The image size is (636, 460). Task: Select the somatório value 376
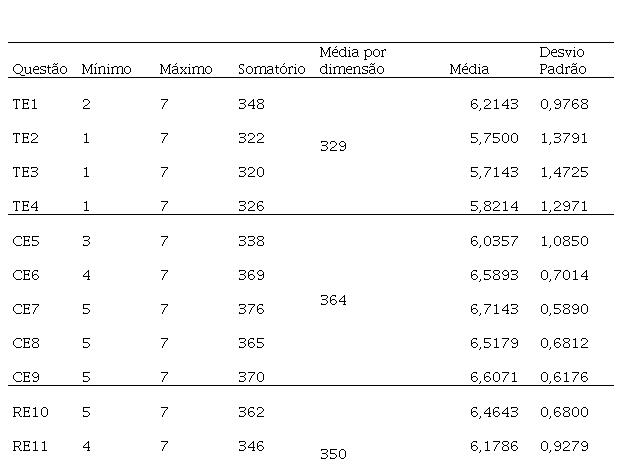[x=251, y=309]
